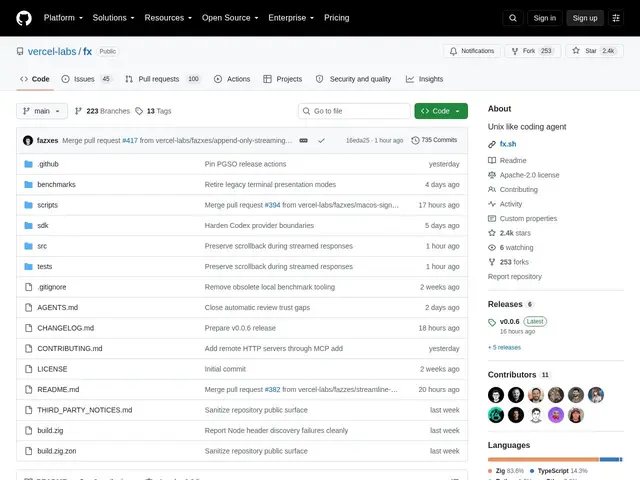Open the Enterprise dropdown menu
The height and width of the screenshot is (480, 640).
(x=291, y=18)
